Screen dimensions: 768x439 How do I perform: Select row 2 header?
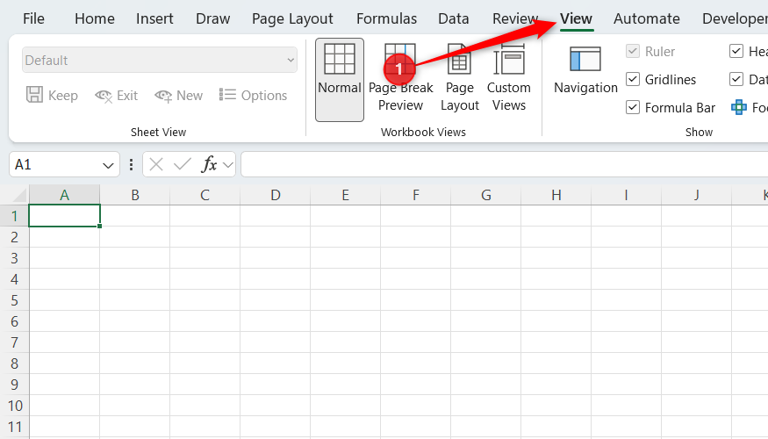(14, 237)
